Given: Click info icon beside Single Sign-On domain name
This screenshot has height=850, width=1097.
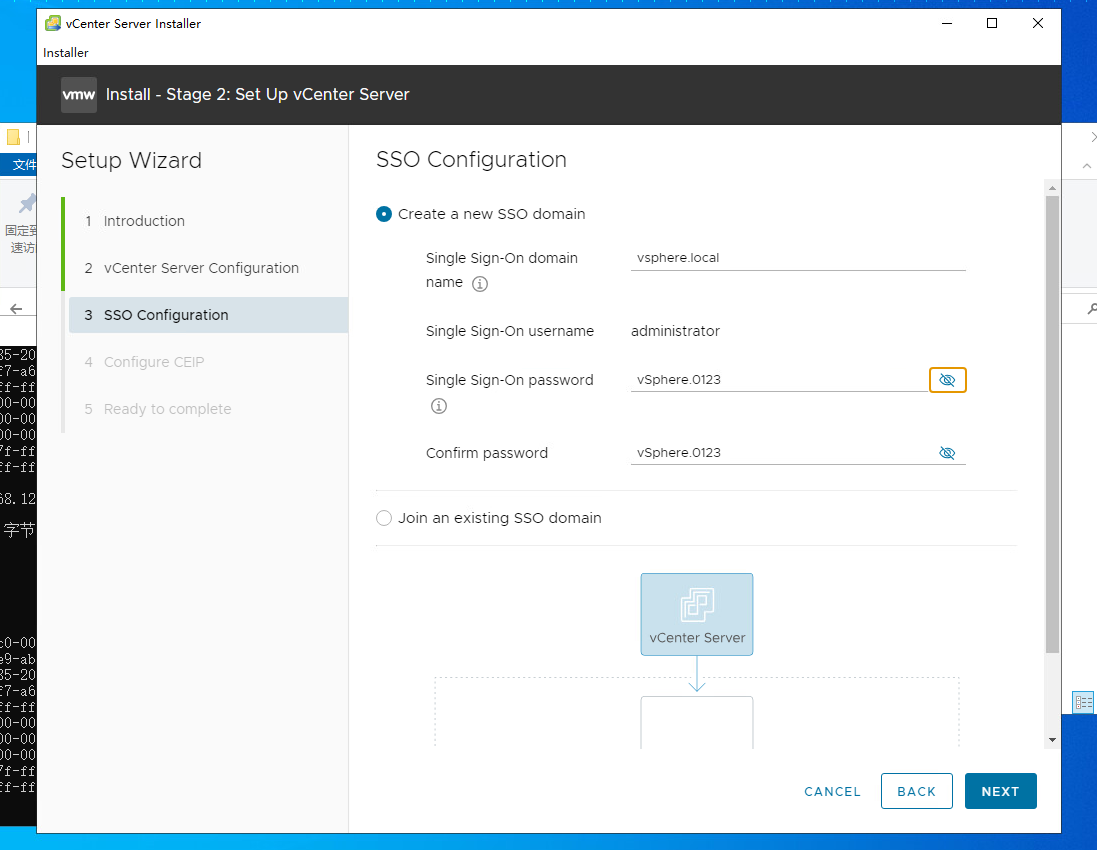Looking at the screenshot, I should point(480,284).
